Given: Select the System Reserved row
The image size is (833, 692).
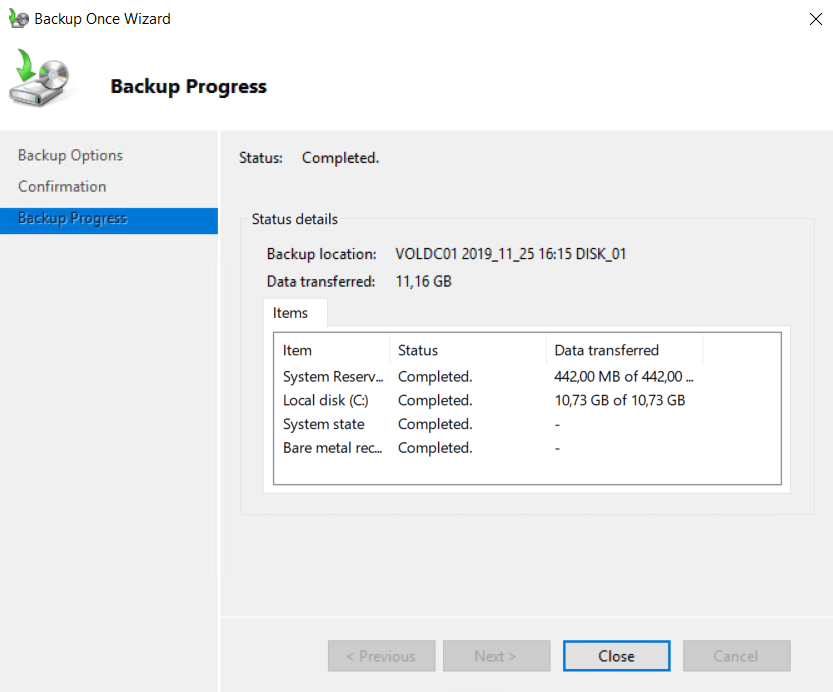Looking at the screenshot, I should [x=333, y=377].
